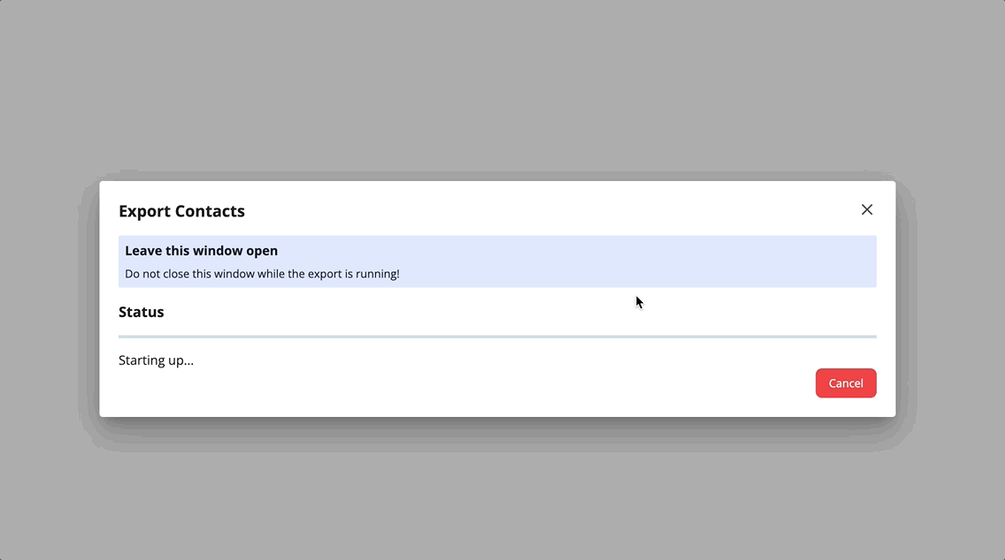Click the word "Contacts" in the title
1005x560 pixels.
pos(210,211)
